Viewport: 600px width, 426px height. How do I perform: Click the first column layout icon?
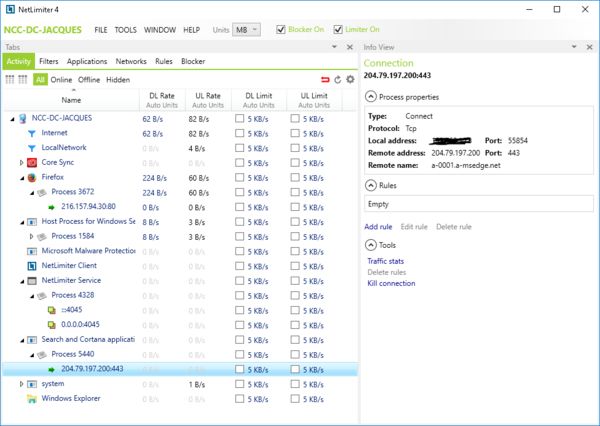coord(10,80)
